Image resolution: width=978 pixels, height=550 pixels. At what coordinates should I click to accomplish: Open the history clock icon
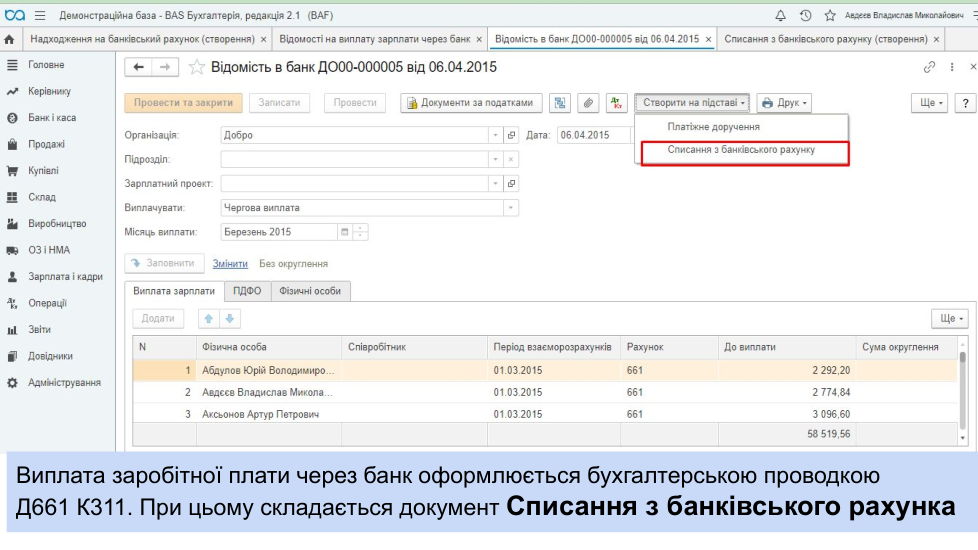(805, 15)
